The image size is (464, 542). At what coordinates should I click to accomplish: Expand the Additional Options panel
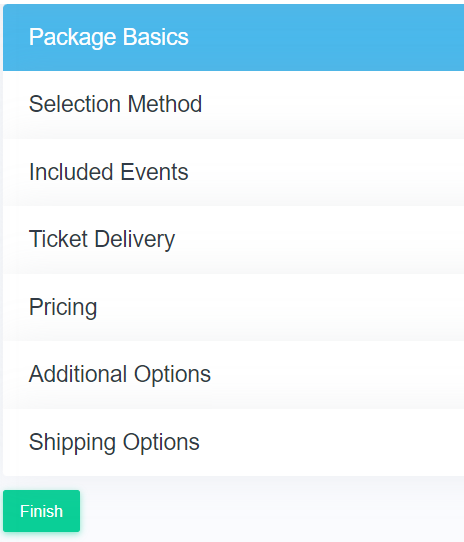[x=233, y=375]
